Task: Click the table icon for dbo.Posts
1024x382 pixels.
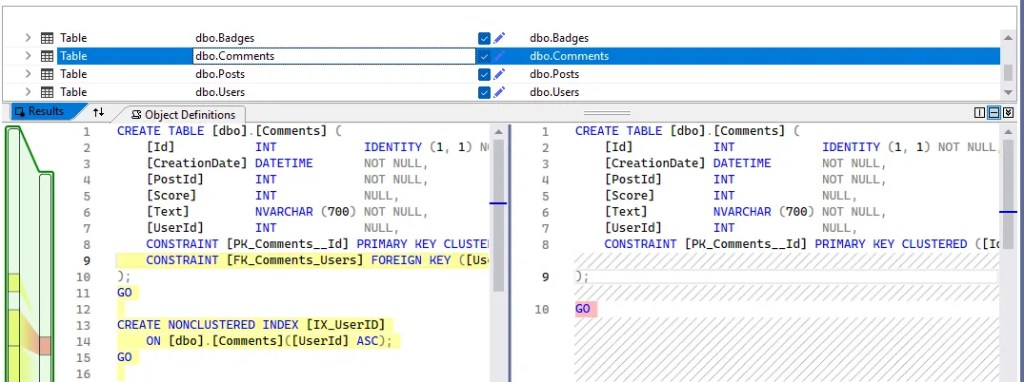Action: tap(47, 74)
